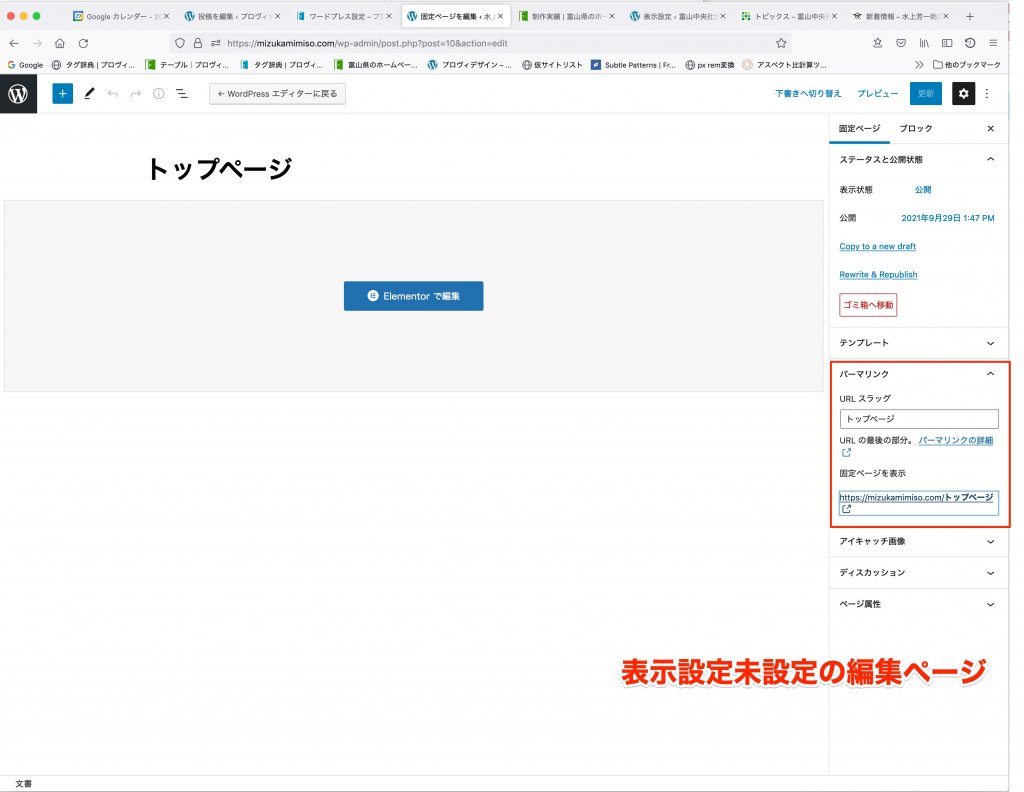Expand the アイキャッチ画像 panel
The image size is (1024, 792).
pos(990,541)
